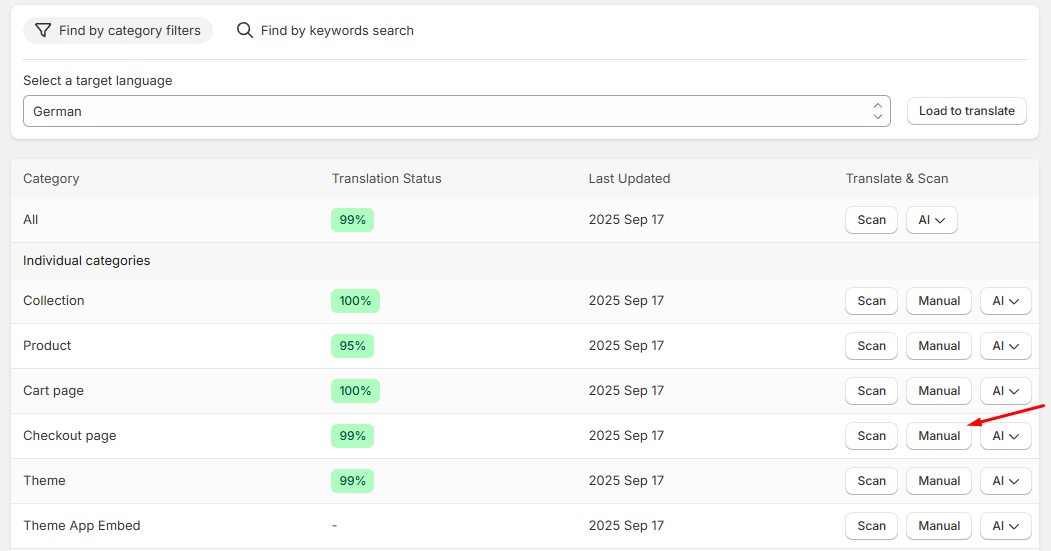Scan the Theme App Embed category
The image size is (1051, 551).
point(871,526)
